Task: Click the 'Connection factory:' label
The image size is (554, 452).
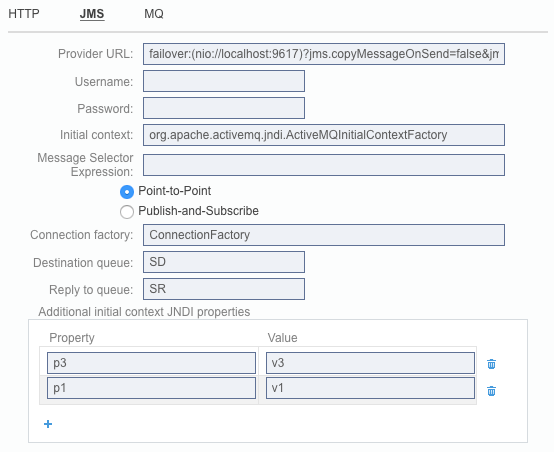Action: click(82, 235)
